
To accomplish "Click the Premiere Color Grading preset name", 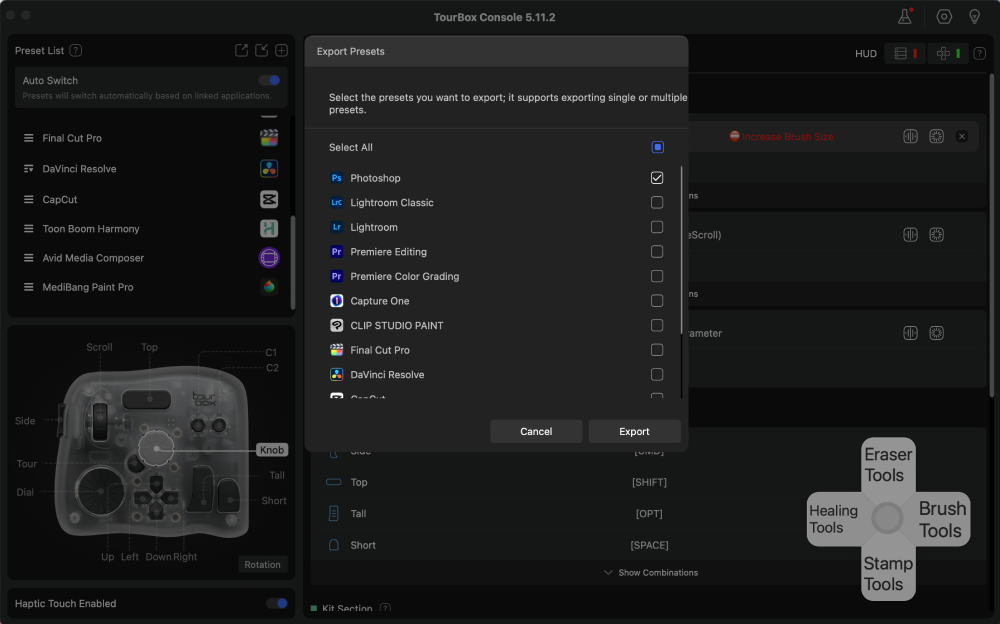I will [404, 276].
